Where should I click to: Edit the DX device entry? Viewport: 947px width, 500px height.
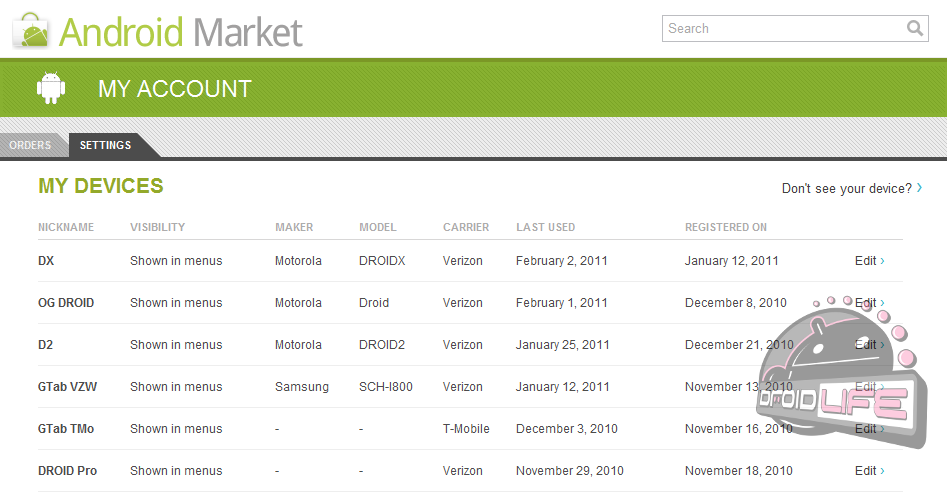868,261
